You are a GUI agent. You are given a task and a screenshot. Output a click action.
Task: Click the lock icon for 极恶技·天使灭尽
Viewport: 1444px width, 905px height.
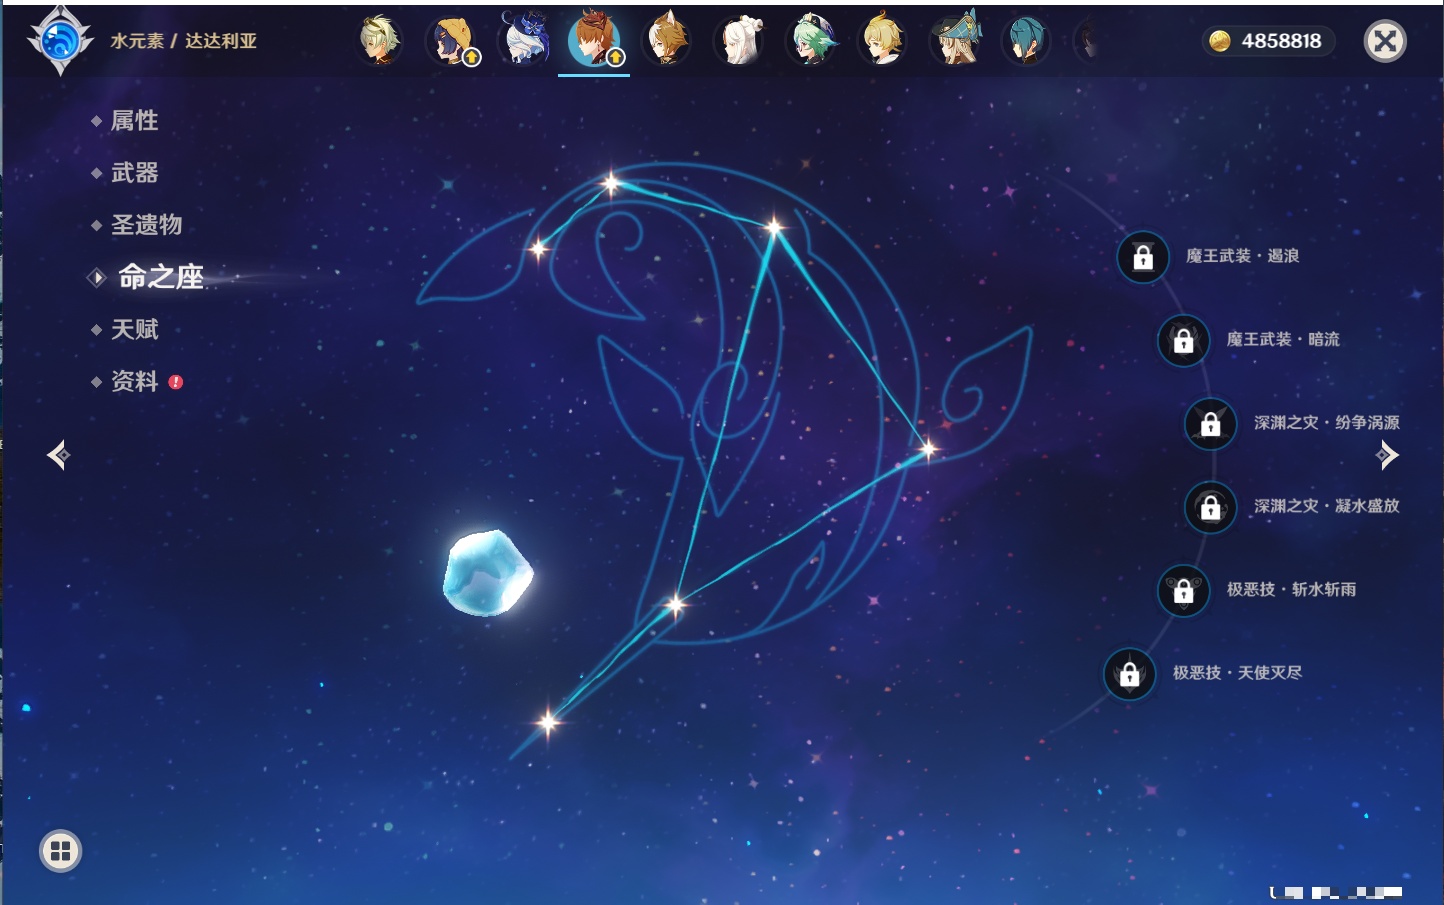(1130, 673)
